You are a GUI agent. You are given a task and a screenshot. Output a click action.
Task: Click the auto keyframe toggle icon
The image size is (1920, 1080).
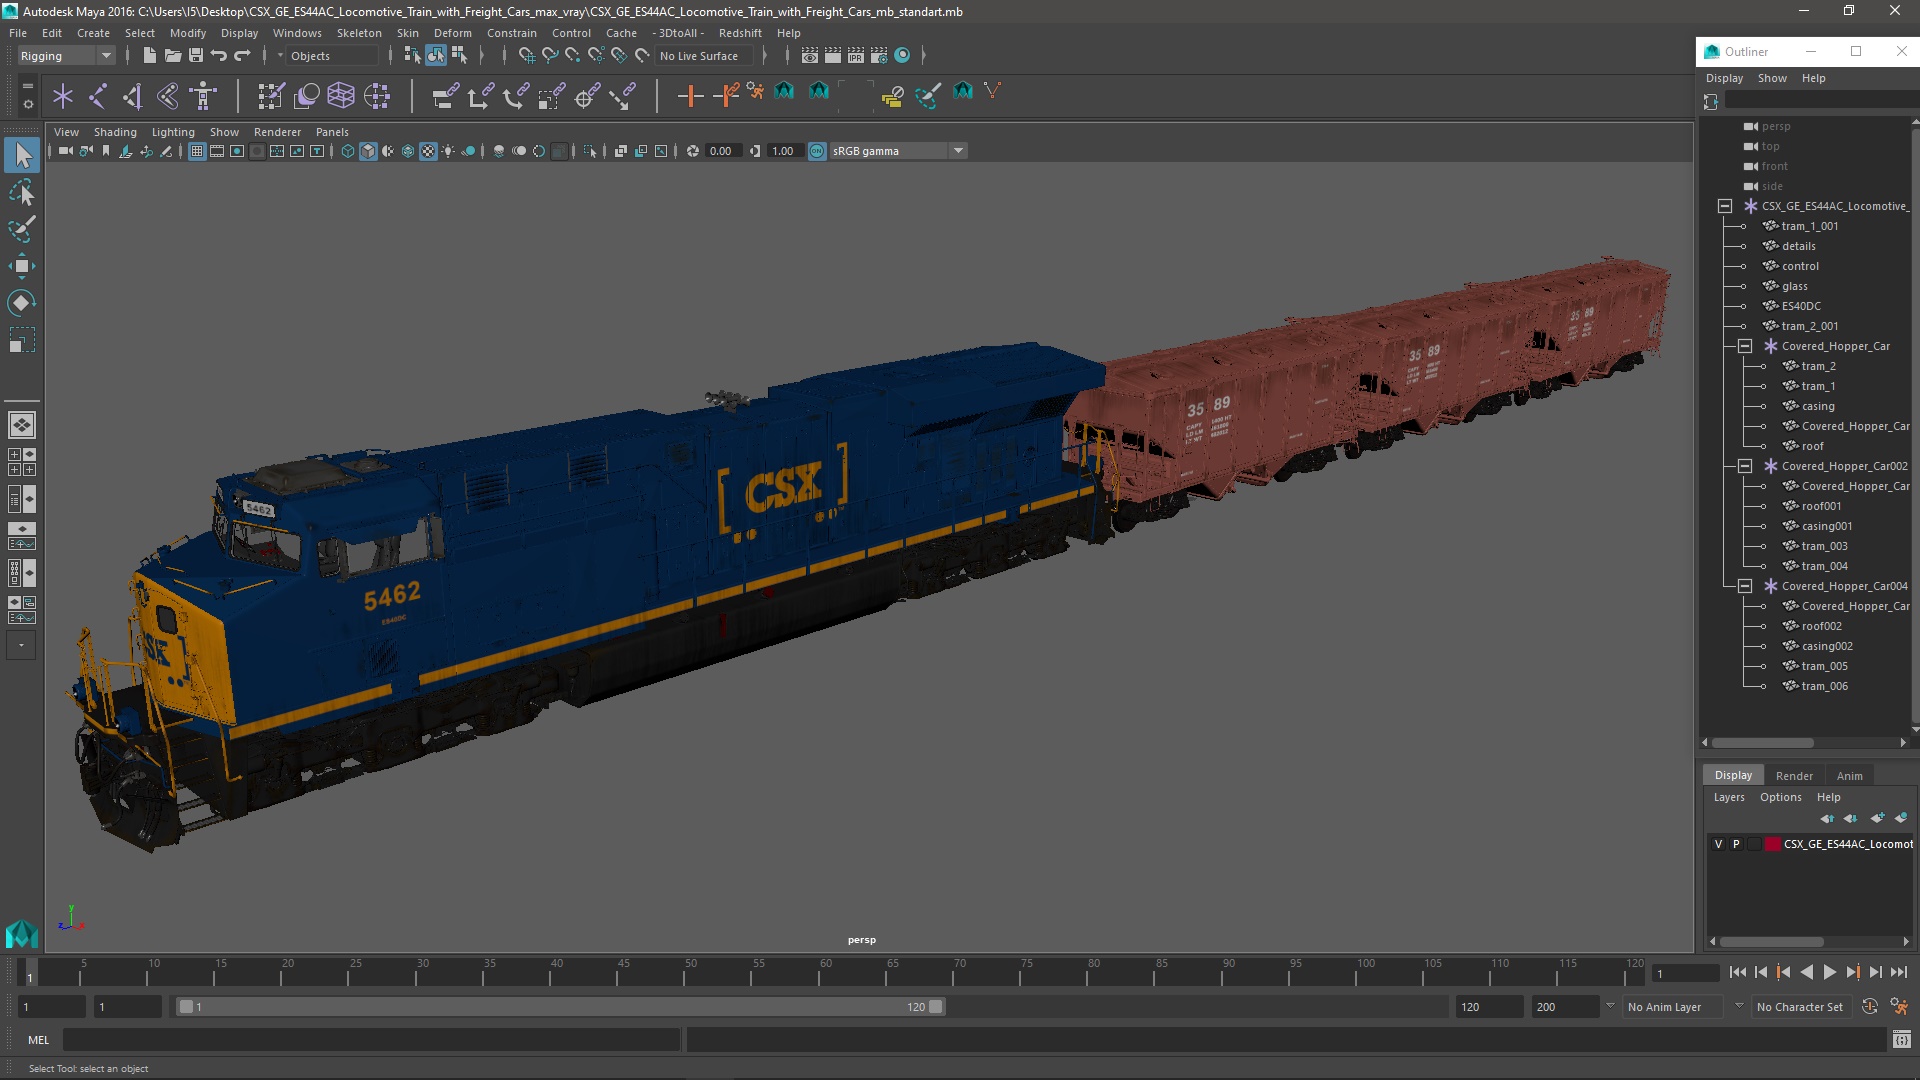click(1870, 1007)
